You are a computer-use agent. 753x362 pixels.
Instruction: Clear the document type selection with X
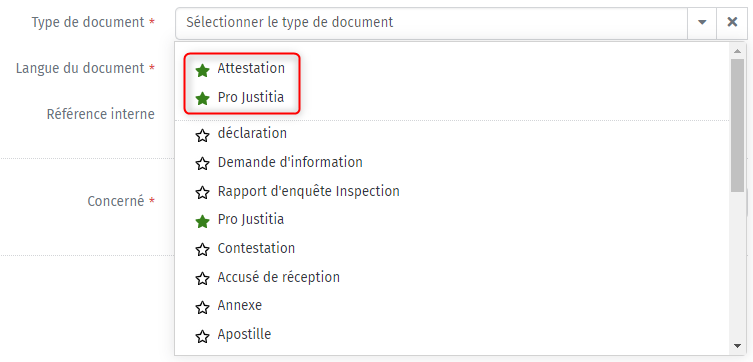732,23
